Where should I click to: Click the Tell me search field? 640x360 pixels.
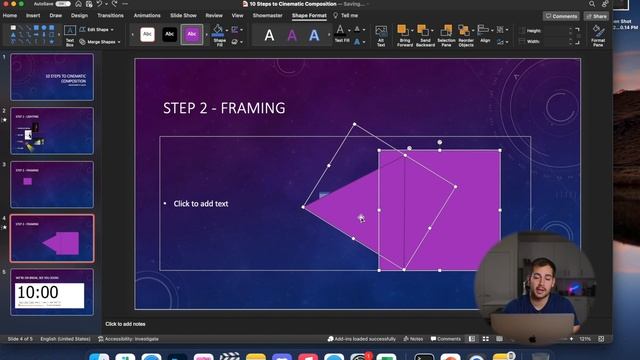pyautogui.click(x=346, y=16)
